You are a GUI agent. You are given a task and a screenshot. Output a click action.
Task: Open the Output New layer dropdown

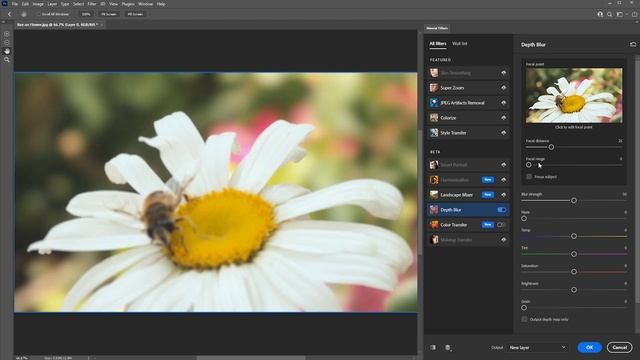[x=538, y=348]
